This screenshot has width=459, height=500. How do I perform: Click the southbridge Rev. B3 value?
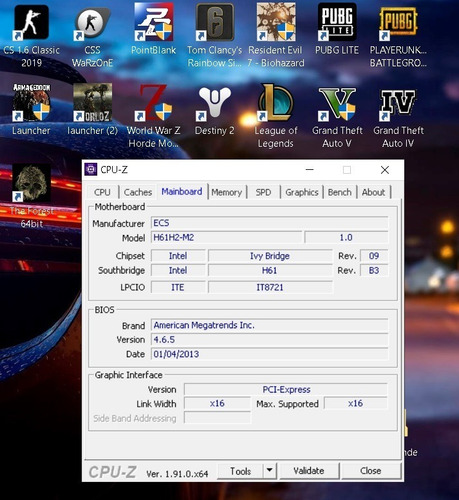tap(374, 270)
